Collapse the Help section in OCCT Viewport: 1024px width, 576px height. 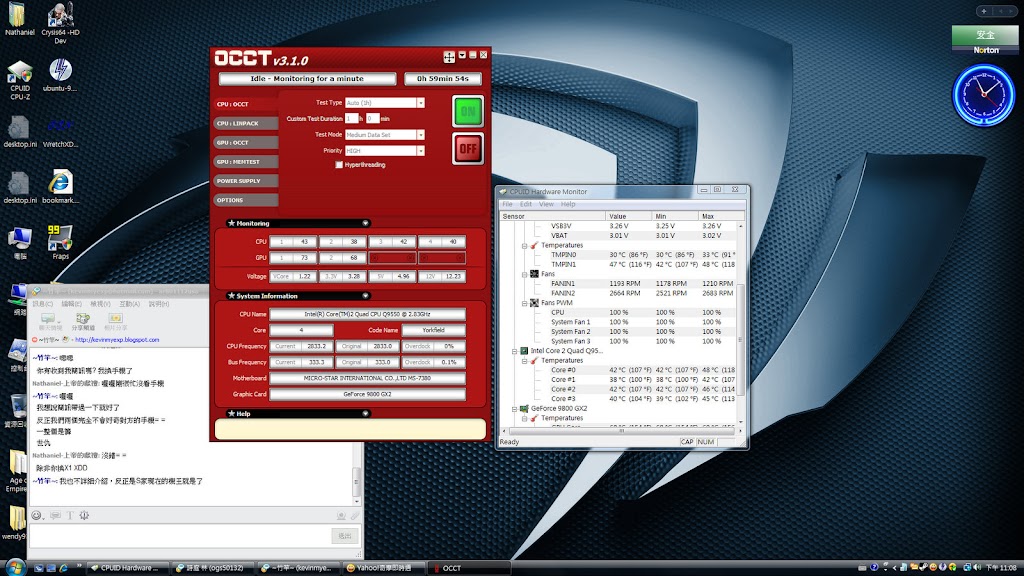pyautogui.click(x=365, y=413)
